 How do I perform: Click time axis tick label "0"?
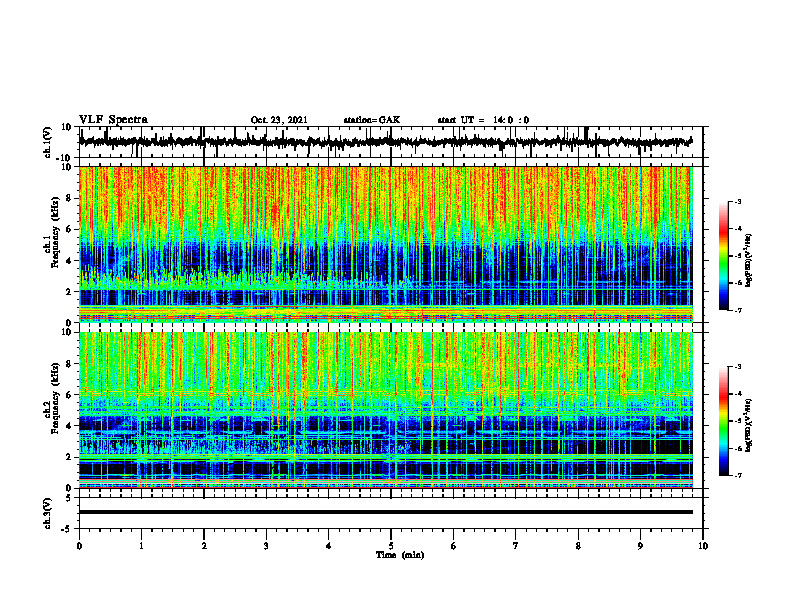(x=79, y=546)
